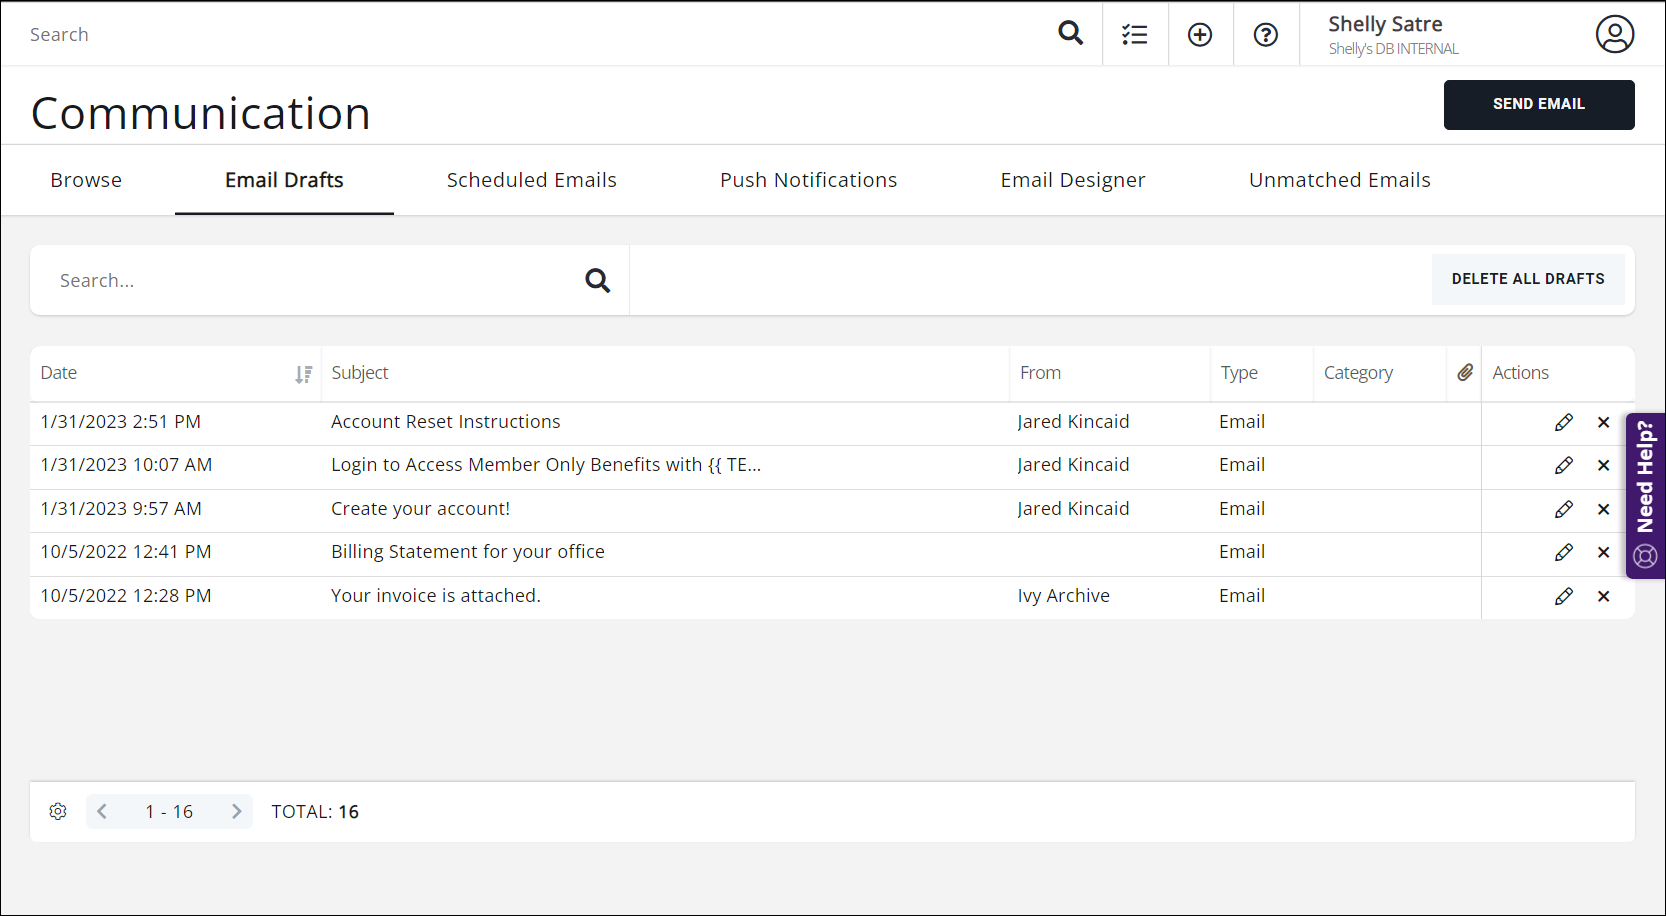The width and height of the screenshot is (1666, 916).
Task: Delete the Your invoice is attached draft
Action: (1603, 597)
